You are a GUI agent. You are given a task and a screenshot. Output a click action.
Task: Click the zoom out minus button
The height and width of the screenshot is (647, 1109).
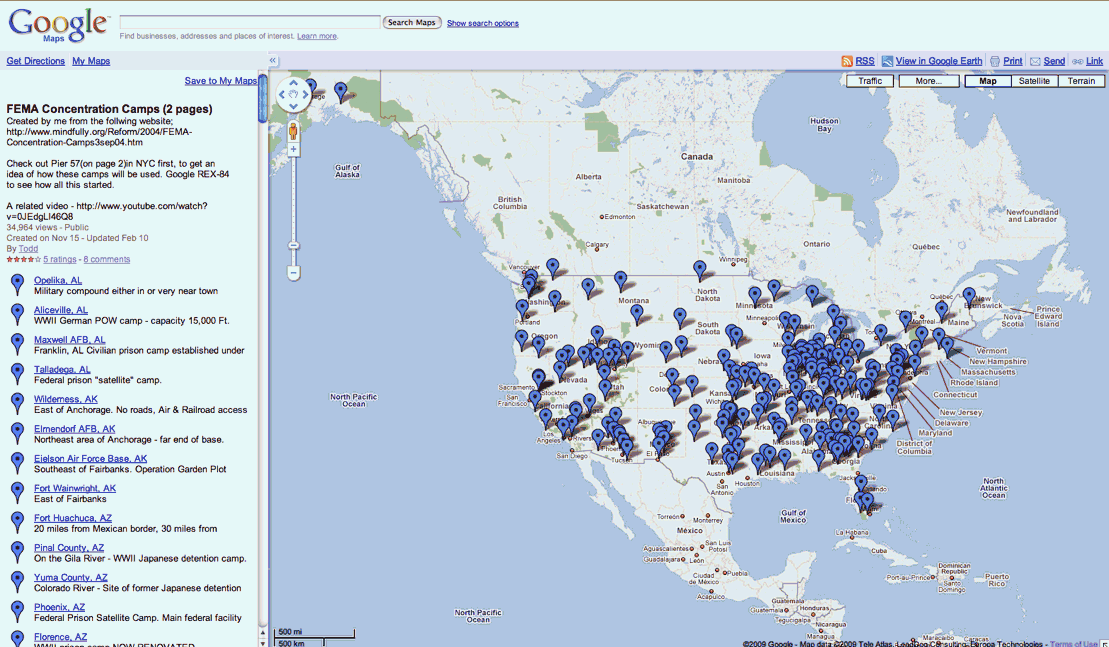(294, 272)
